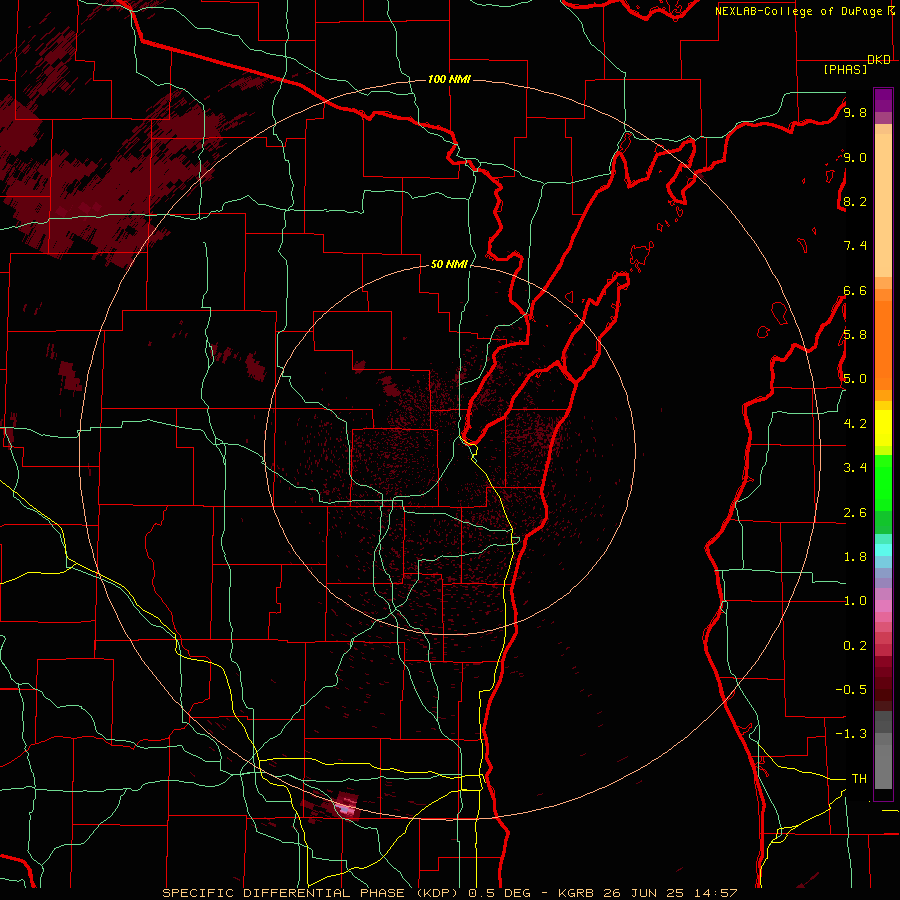The image size is (900, 900).
Task: Select the 8.2 value on color scale
Action: click(855, 201)
